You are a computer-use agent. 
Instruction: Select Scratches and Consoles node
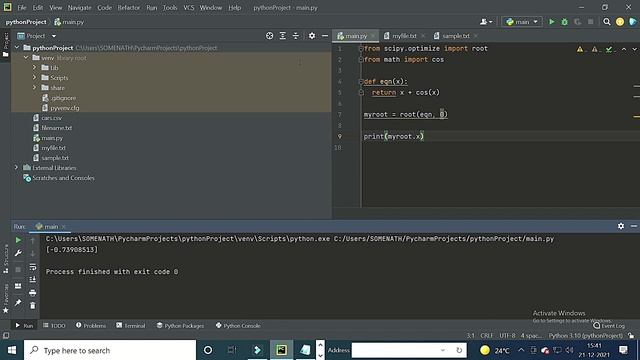63,178
